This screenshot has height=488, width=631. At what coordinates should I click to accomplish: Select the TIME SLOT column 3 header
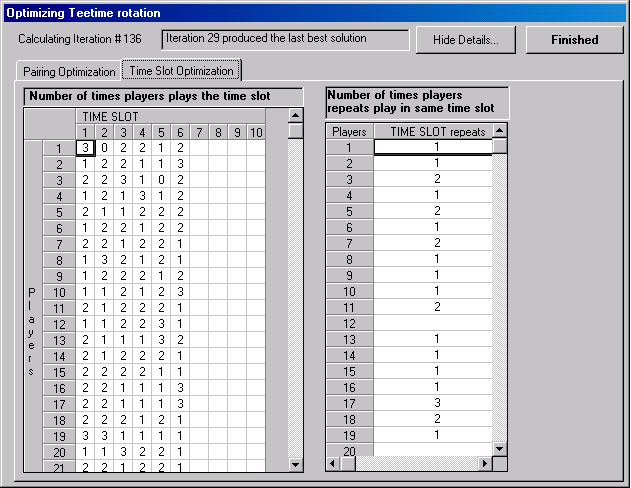123,132
